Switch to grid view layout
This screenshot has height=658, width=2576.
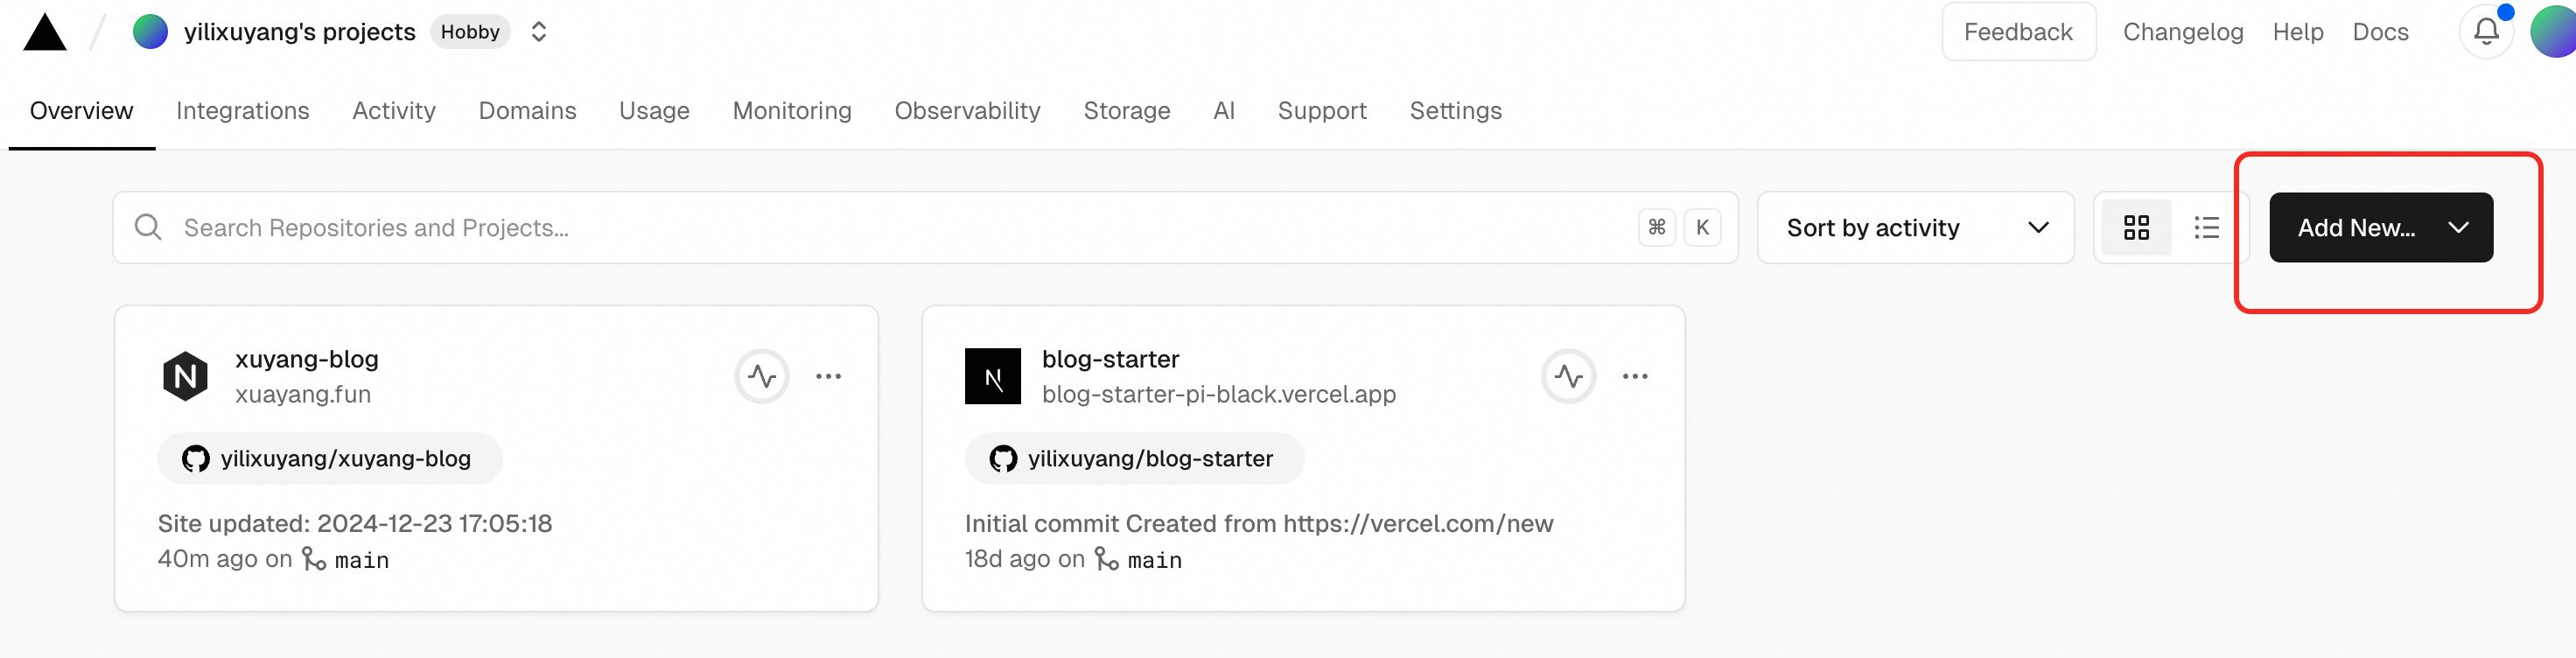pyautogui.click(x=2136, y=228)
